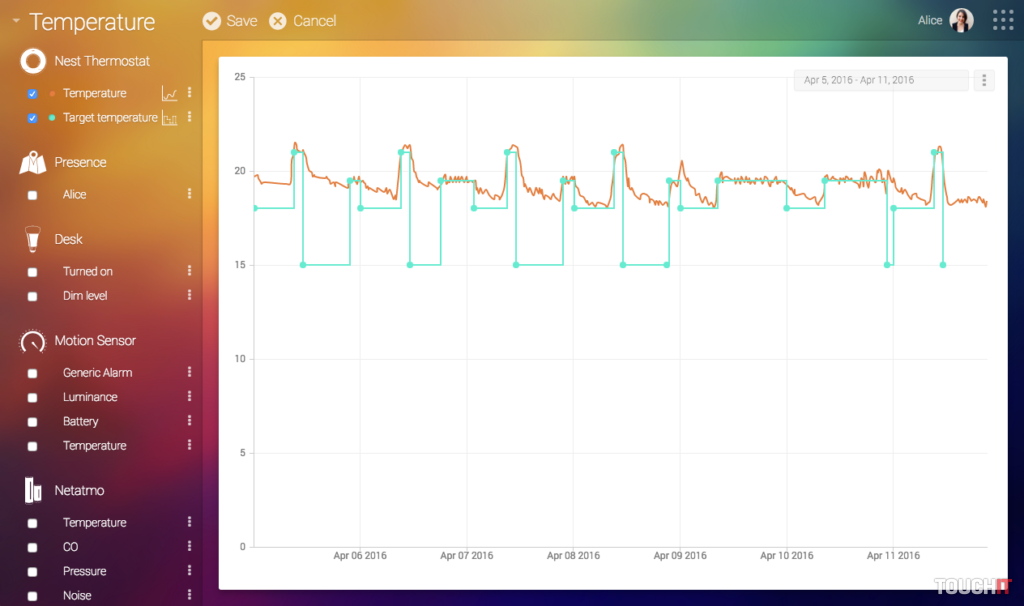Viewport: 1024px width, 606px height.
Task: Cancel editing the chart
Action: tap(303, 21)
